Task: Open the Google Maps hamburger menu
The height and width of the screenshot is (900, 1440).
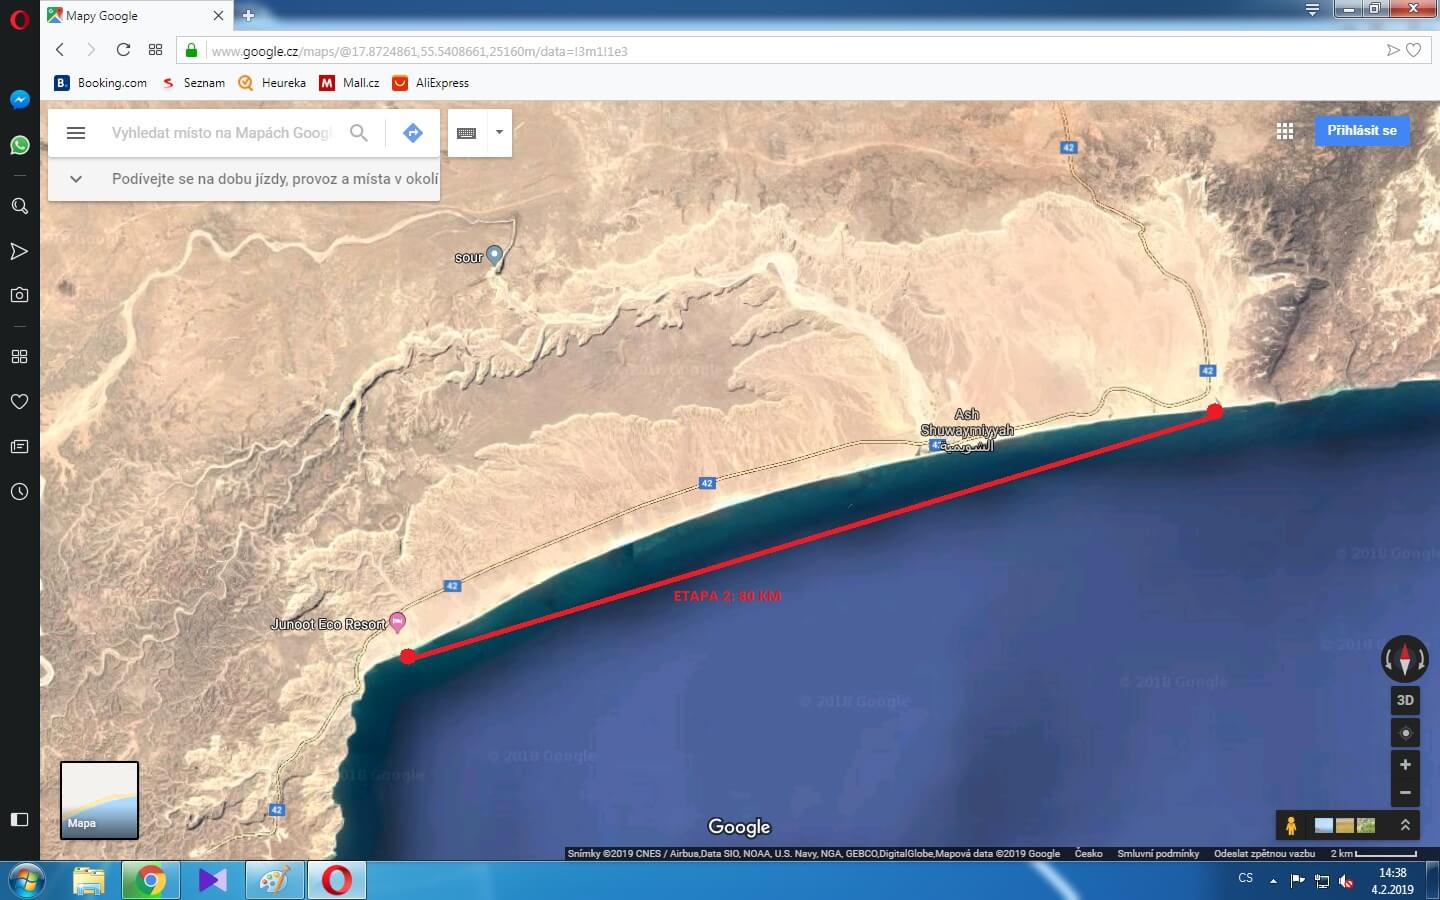Action: click(x=76, y=133)
